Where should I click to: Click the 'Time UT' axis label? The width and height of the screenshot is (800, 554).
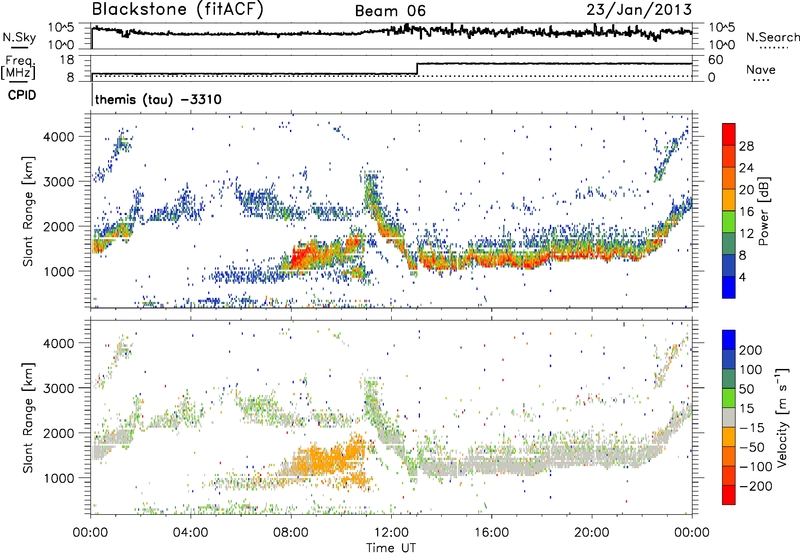[391, 547]
